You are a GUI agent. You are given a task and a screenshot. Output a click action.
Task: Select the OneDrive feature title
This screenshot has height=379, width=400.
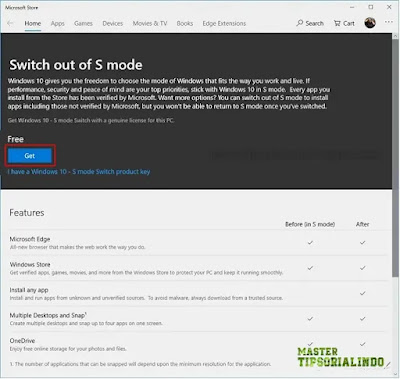tap(22, 341)
